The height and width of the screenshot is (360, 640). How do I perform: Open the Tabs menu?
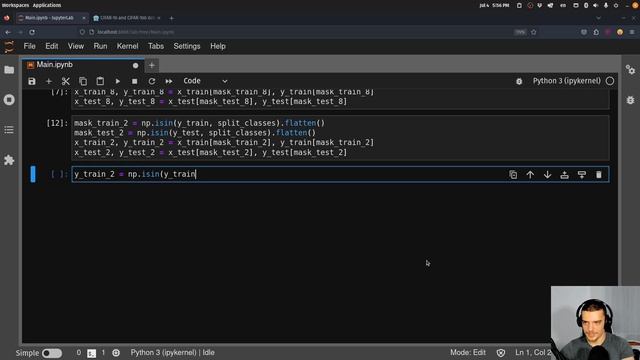coord(156,46)
